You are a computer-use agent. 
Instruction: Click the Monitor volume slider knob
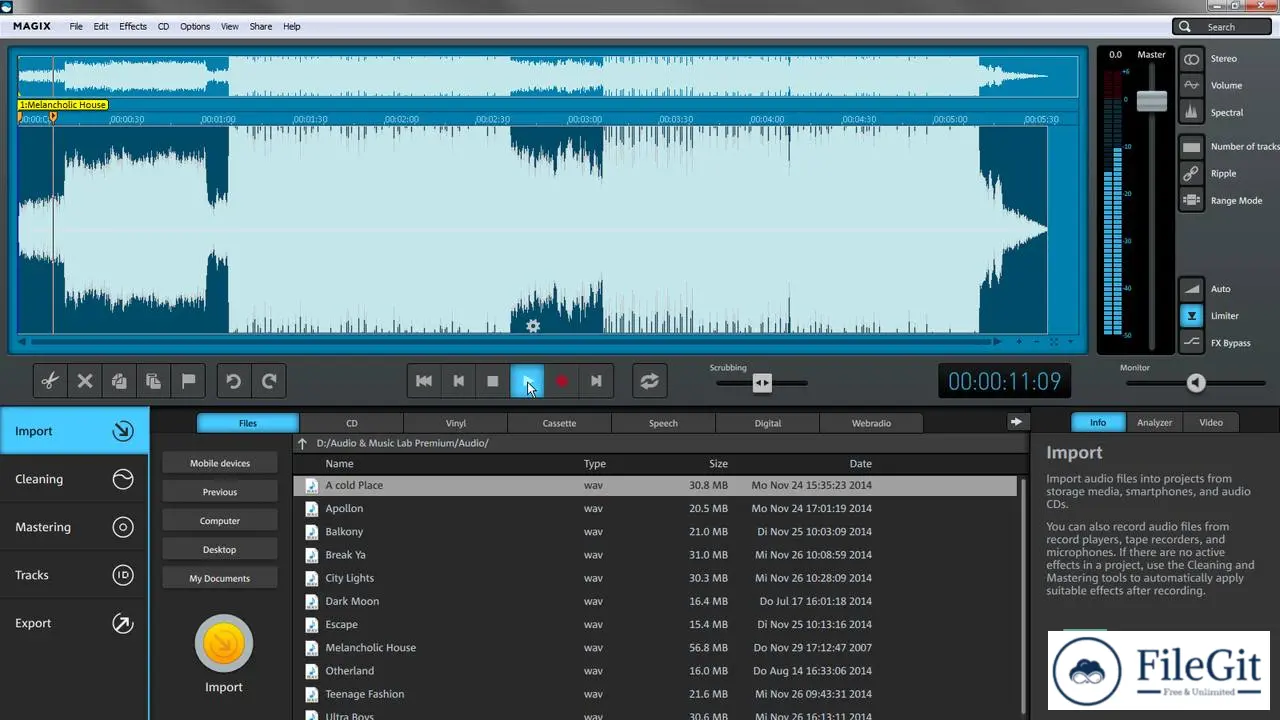(1196, 383)
